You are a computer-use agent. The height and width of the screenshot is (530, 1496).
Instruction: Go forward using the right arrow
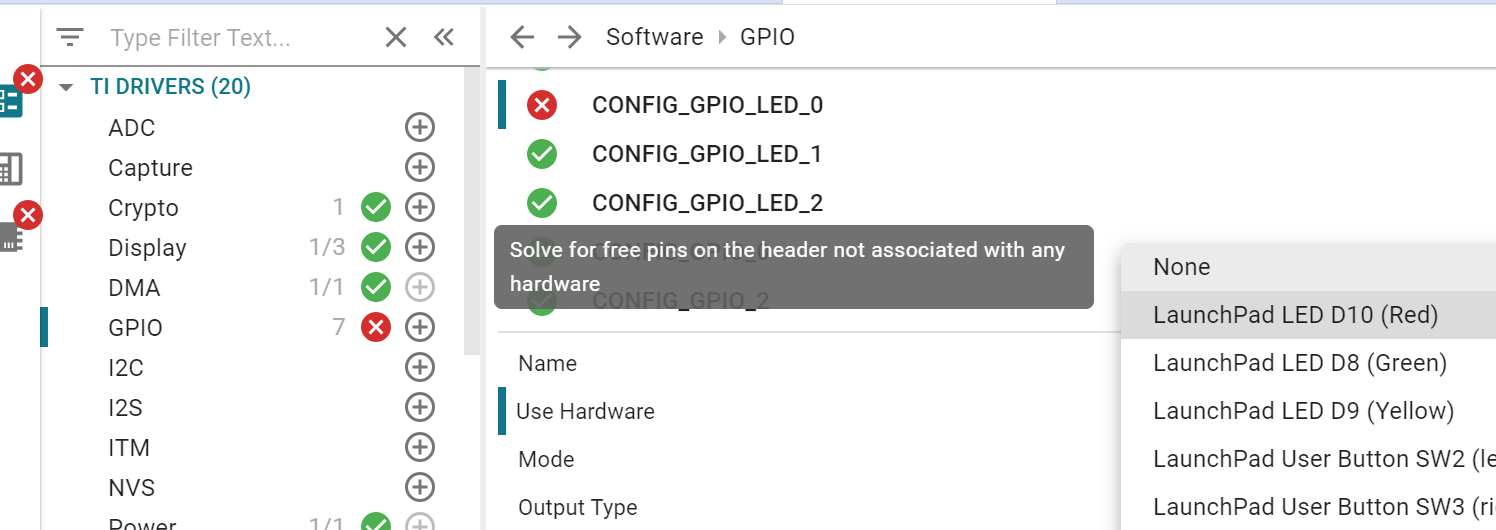(x=570, y=38)
